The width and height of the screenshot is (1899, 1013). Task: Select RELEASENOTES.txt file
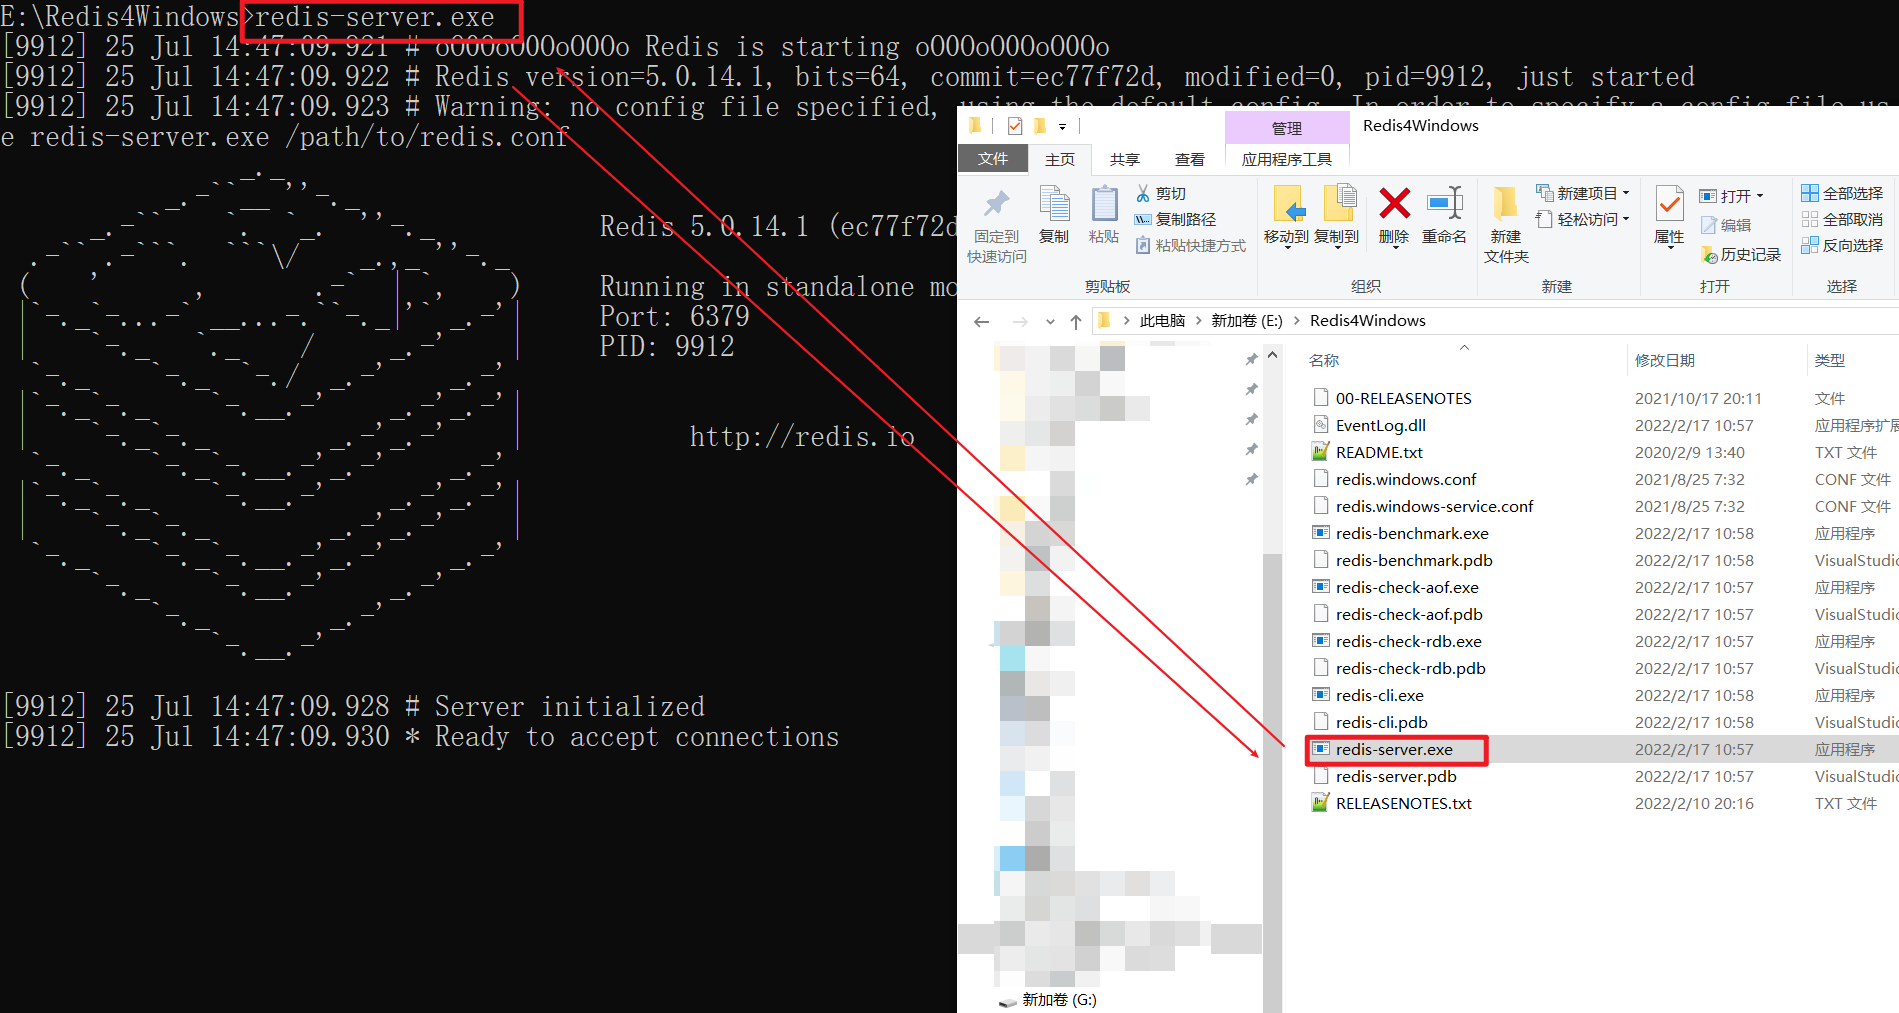tap(1404, 803)
